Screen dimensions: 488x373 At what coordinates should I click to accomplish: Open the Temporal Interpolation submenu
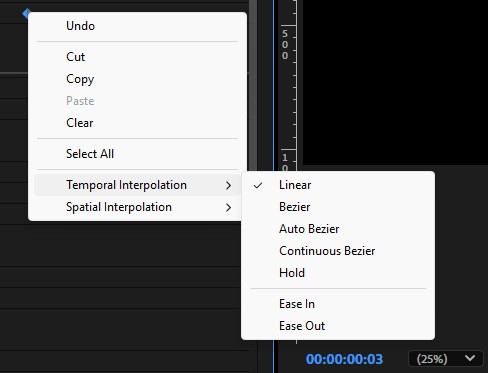tap(137, 185)
